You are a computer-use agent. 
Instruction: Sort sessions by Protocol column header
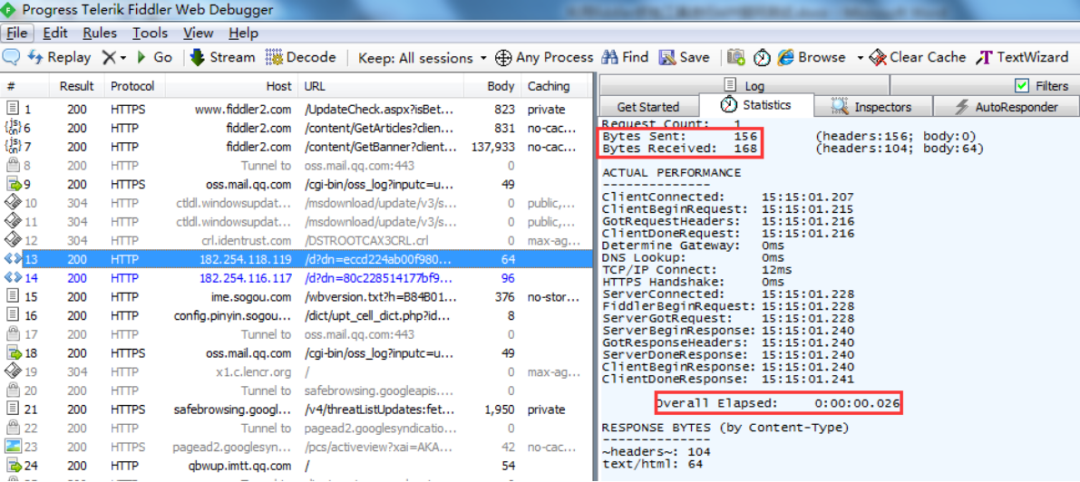133,86
